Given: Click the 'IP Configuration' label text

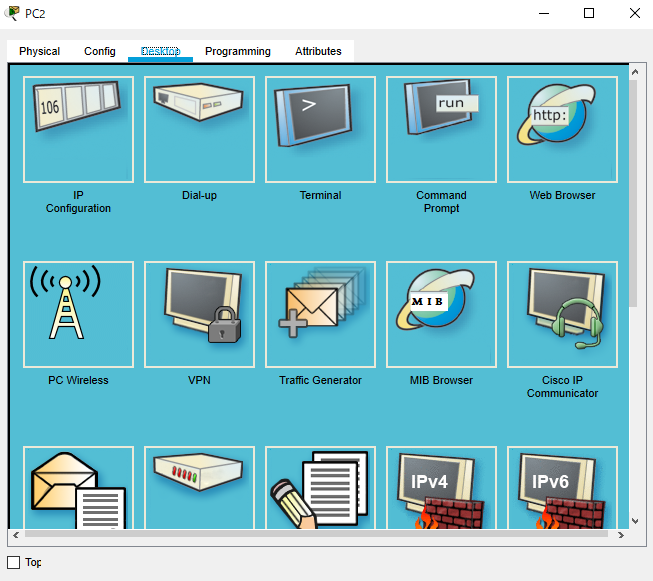Looking at the screenshot, I should coord(78,202).
